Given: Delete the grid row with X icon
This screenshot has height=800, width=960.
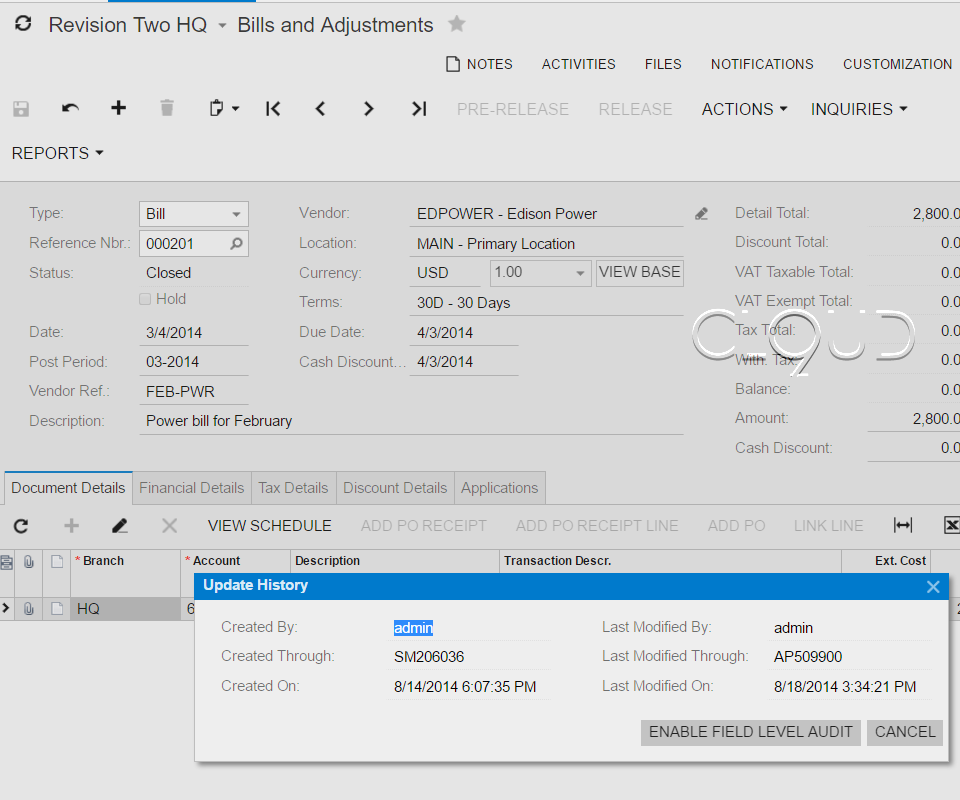Looking at the screenshot, I should (x=170, y=526).
